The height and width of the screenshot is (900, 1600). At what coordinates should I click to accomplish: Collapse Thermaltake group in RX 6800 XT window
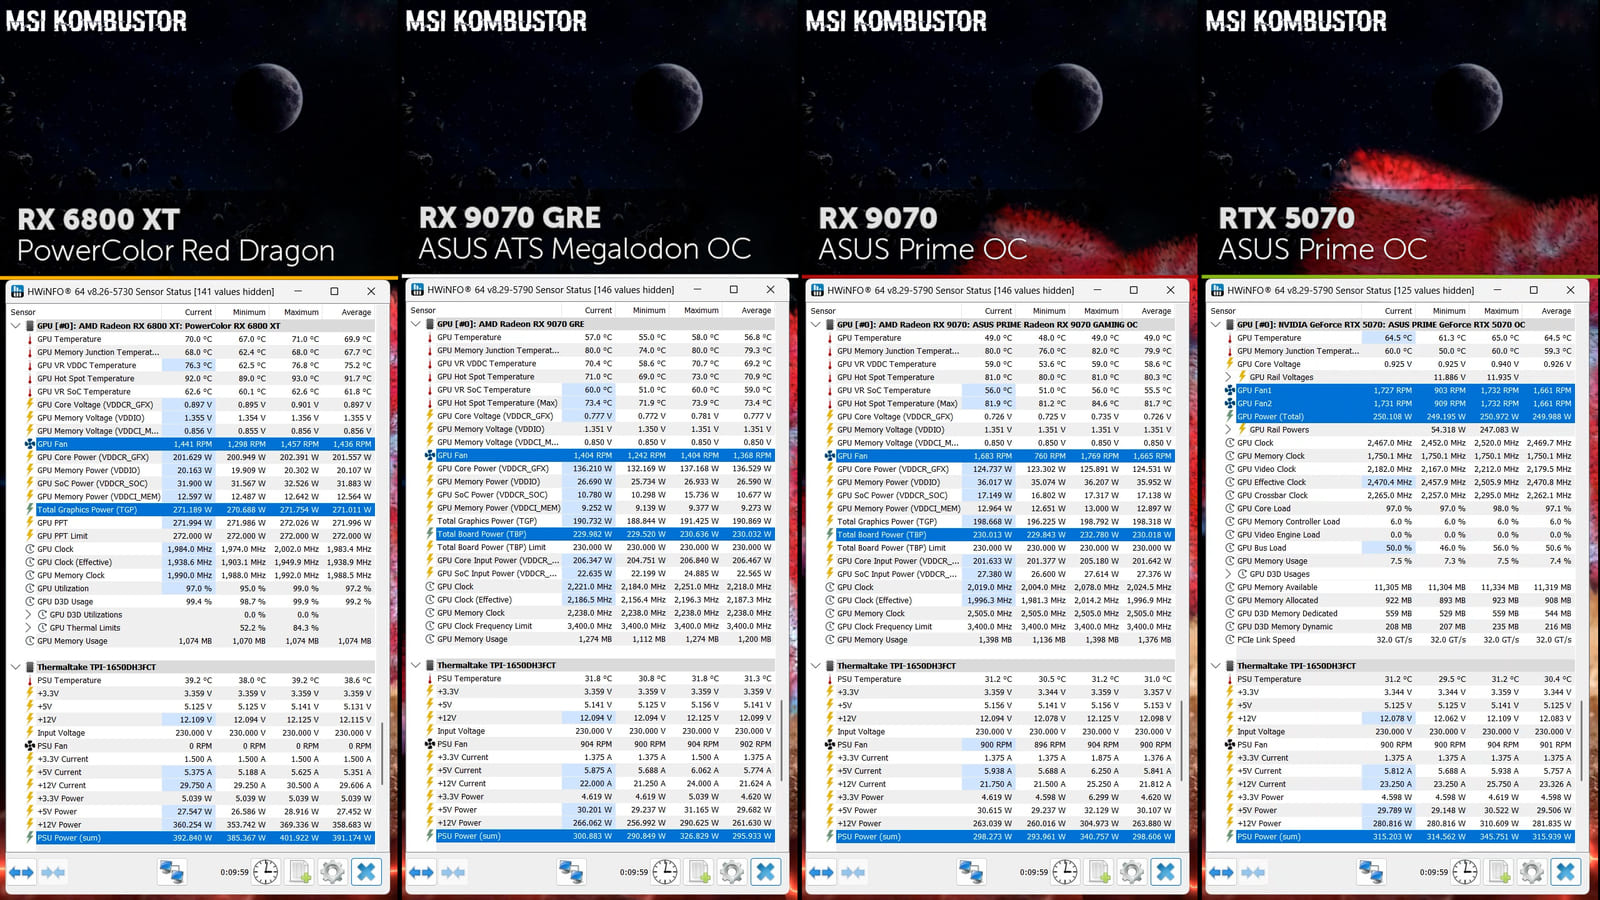click(x=15, y=667)
